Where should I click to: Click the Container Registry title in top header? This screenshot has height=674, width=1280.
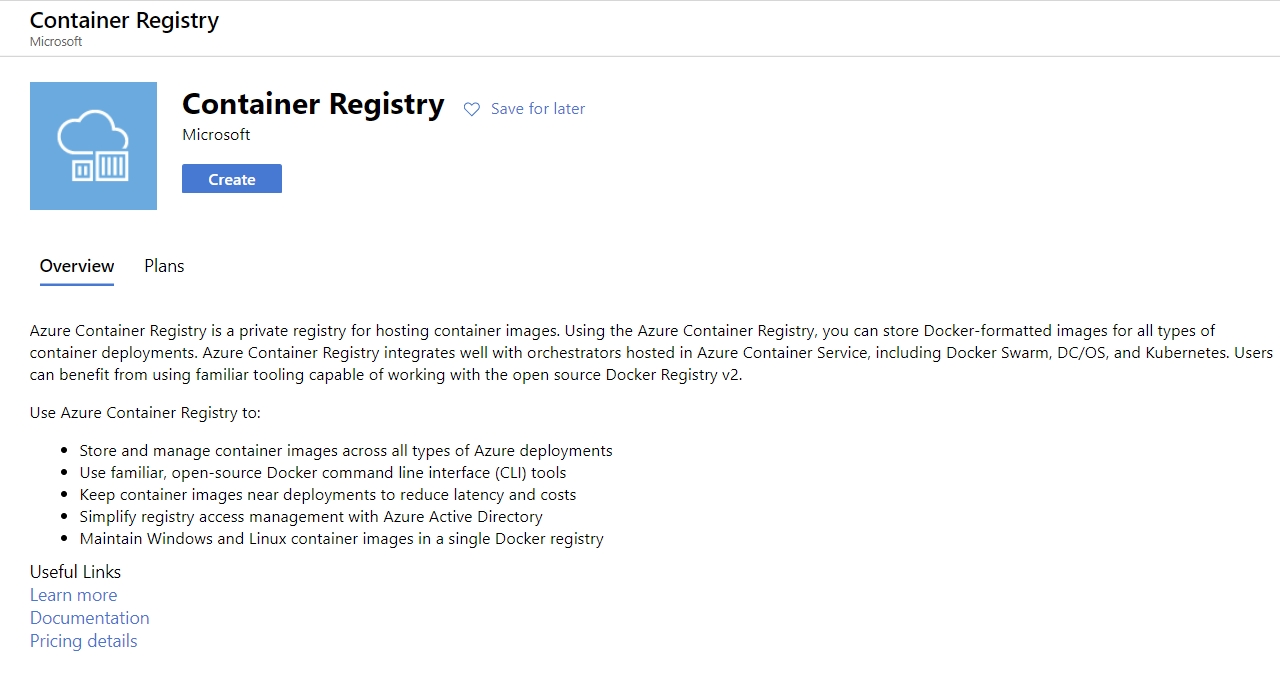124,20
